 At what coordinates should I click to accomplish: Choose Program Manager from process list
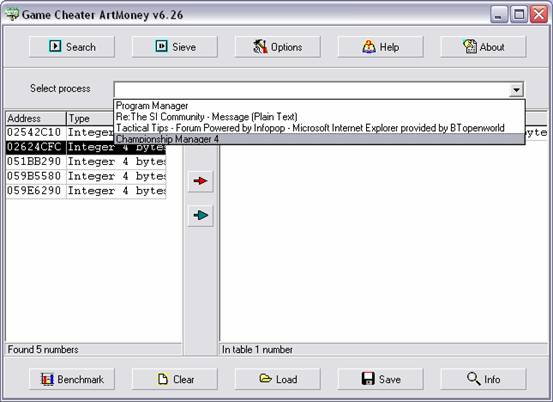click(320, 105)
